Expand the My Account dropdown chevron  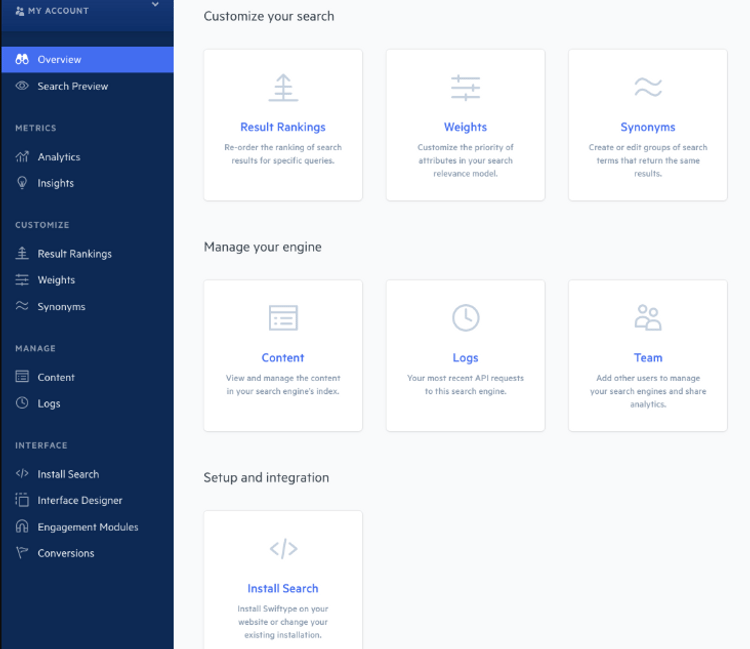click(x=155, y=4)
